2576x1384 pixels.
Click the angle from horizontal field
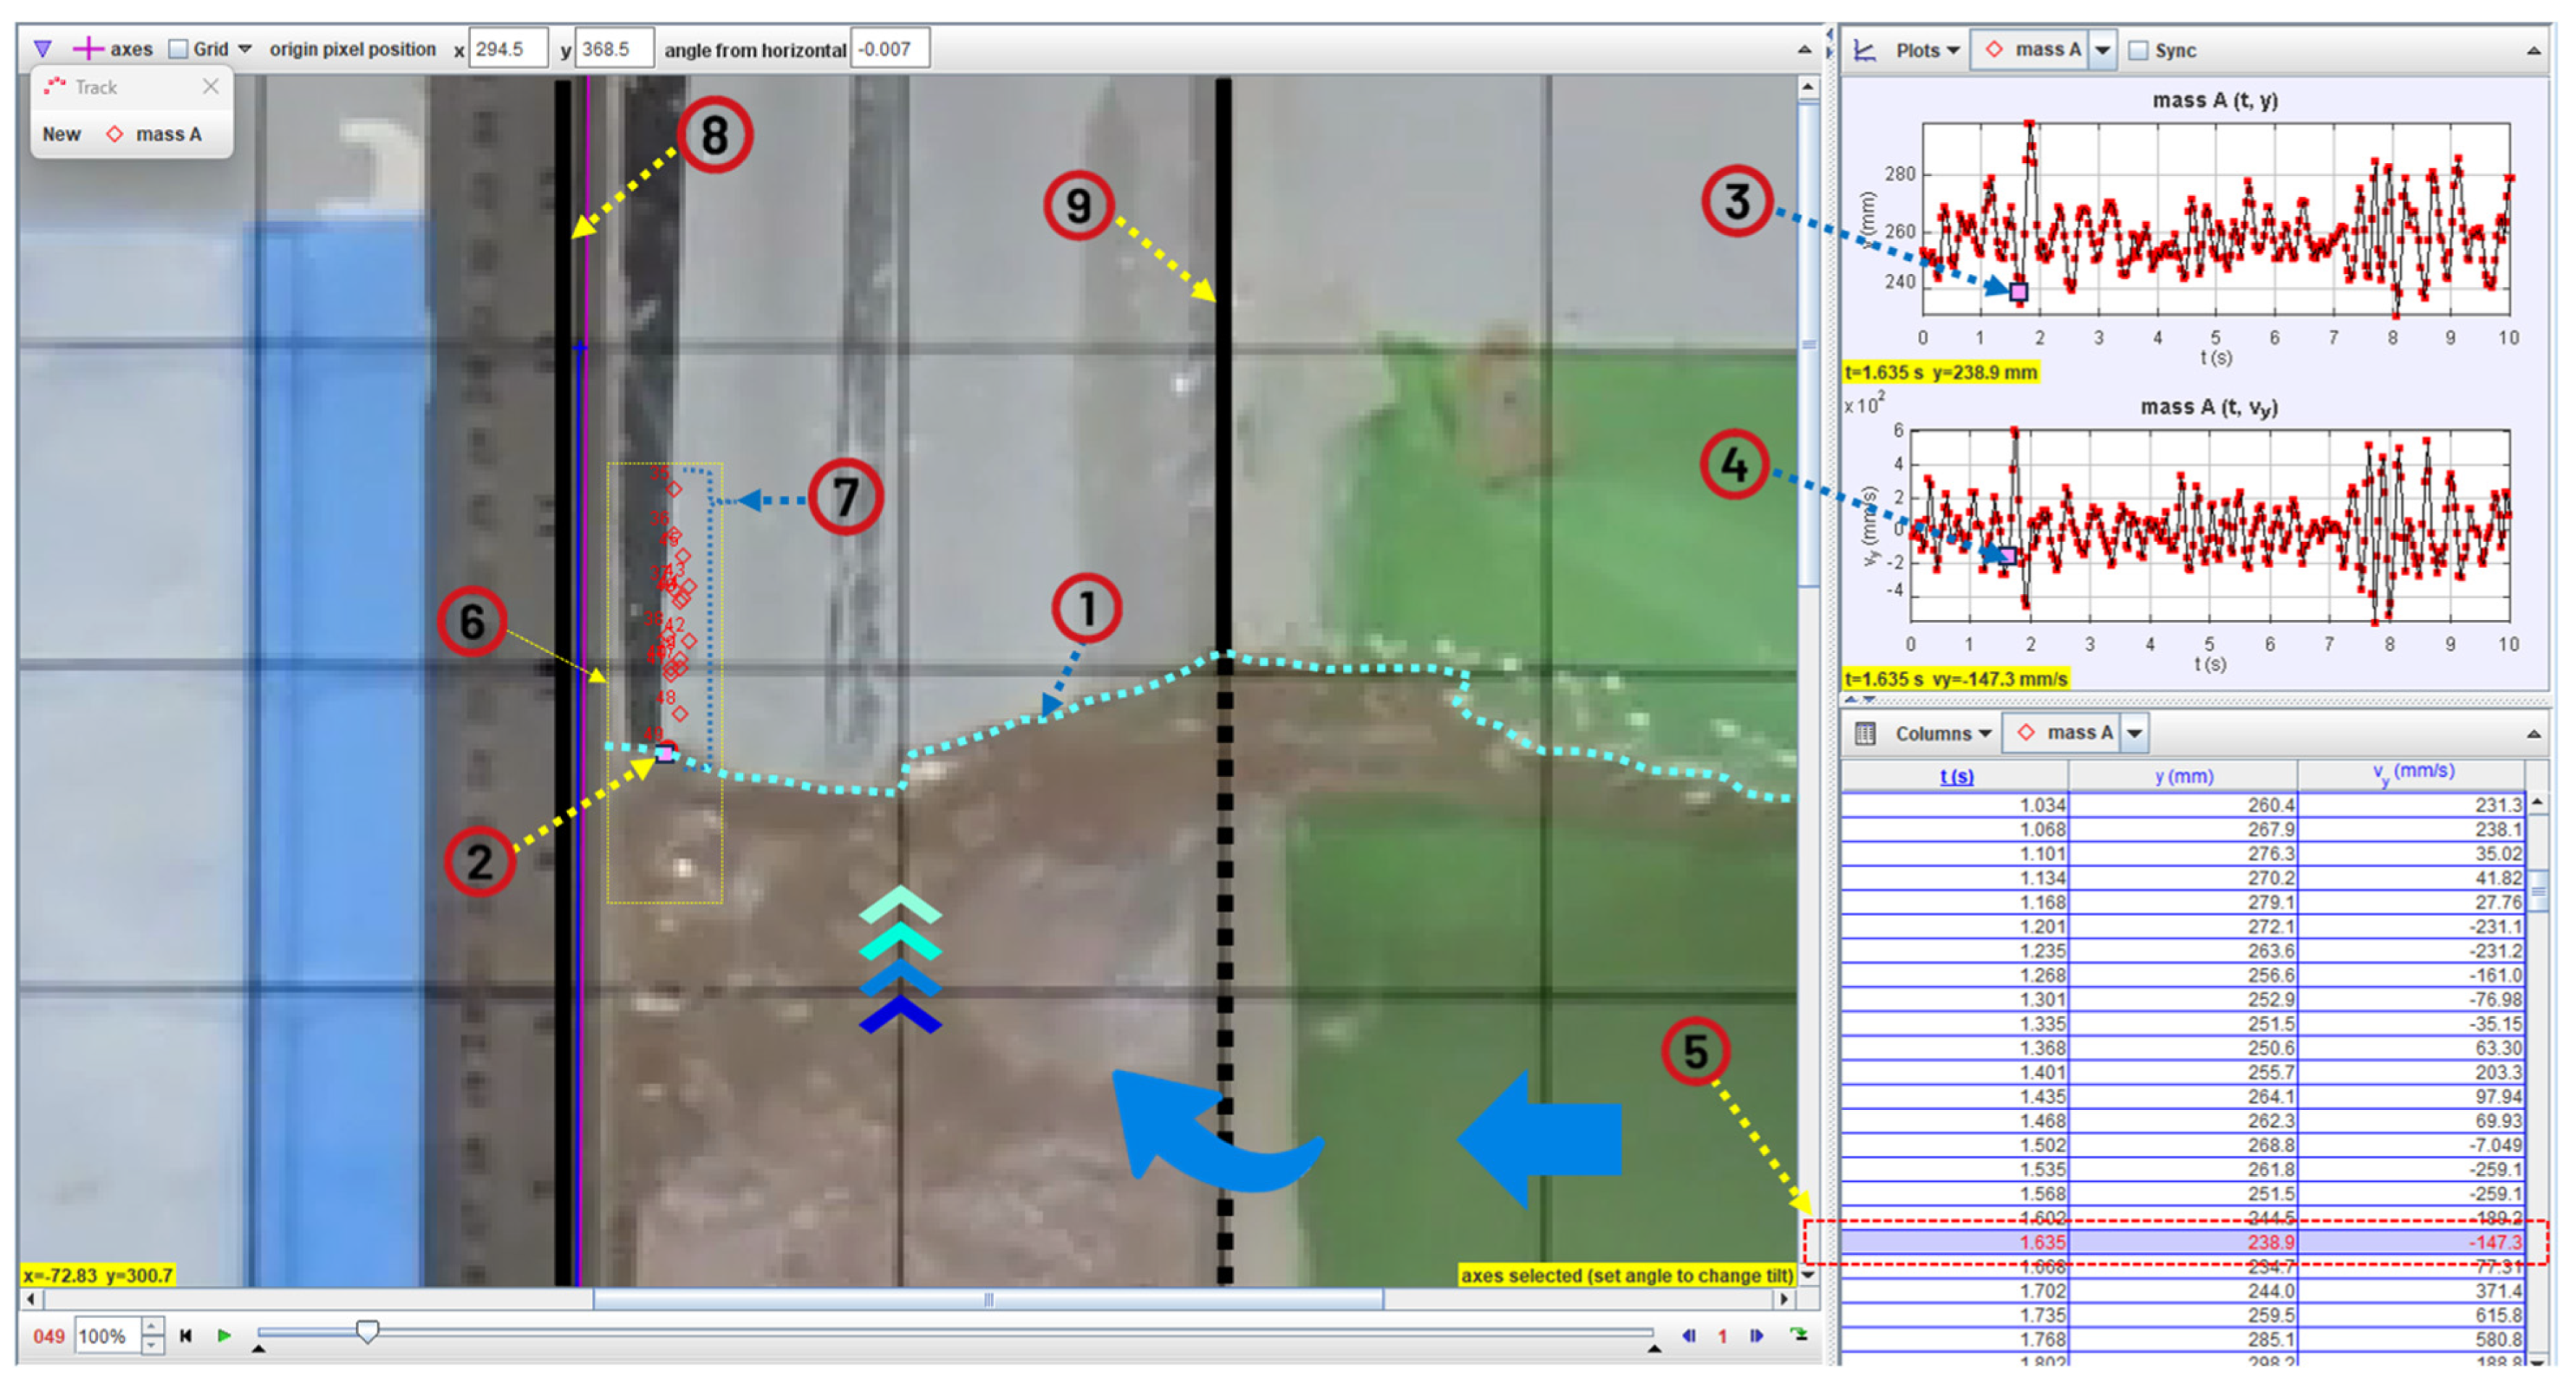point(889,48)
